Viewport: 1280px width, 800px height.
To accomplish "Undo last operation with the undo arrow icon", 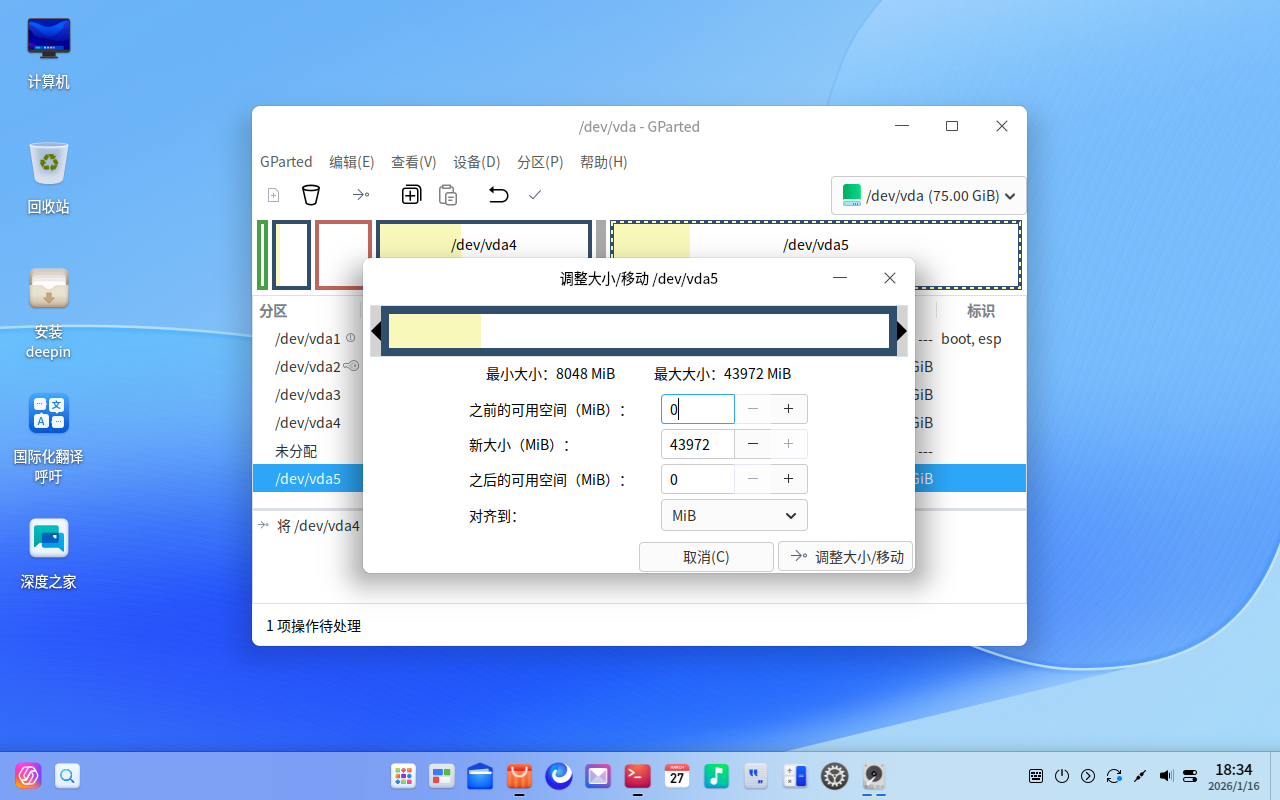I will [x=498, y=194].
